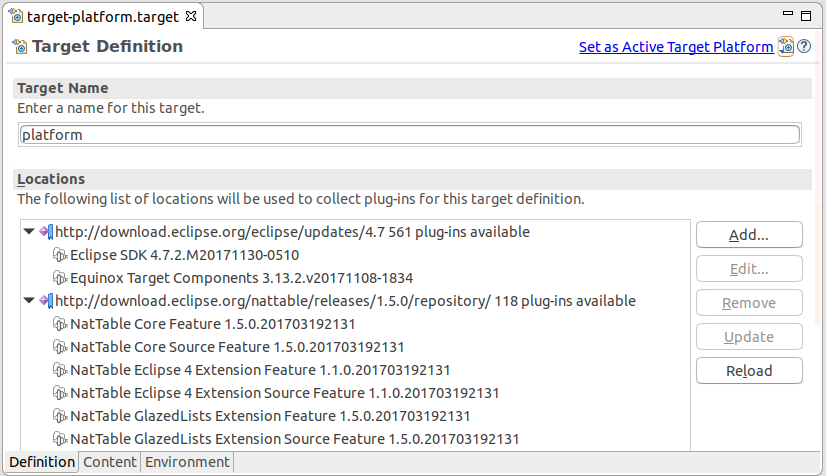The width and height of the screenshot is (826, 476).
Task: Collapse the eclipse/updates/4.7 location
Action: click(30, 231)
